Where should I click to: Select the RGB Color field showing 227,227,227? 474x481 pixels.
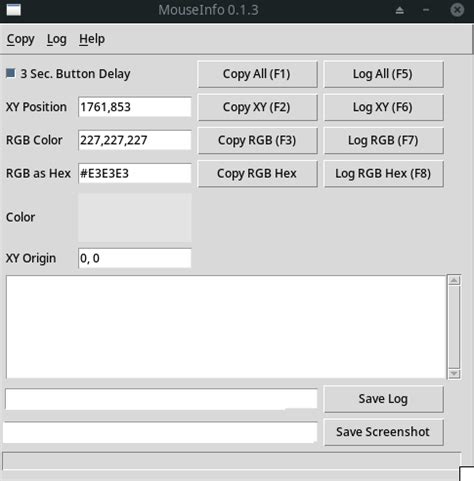click(x=135, y=140)
